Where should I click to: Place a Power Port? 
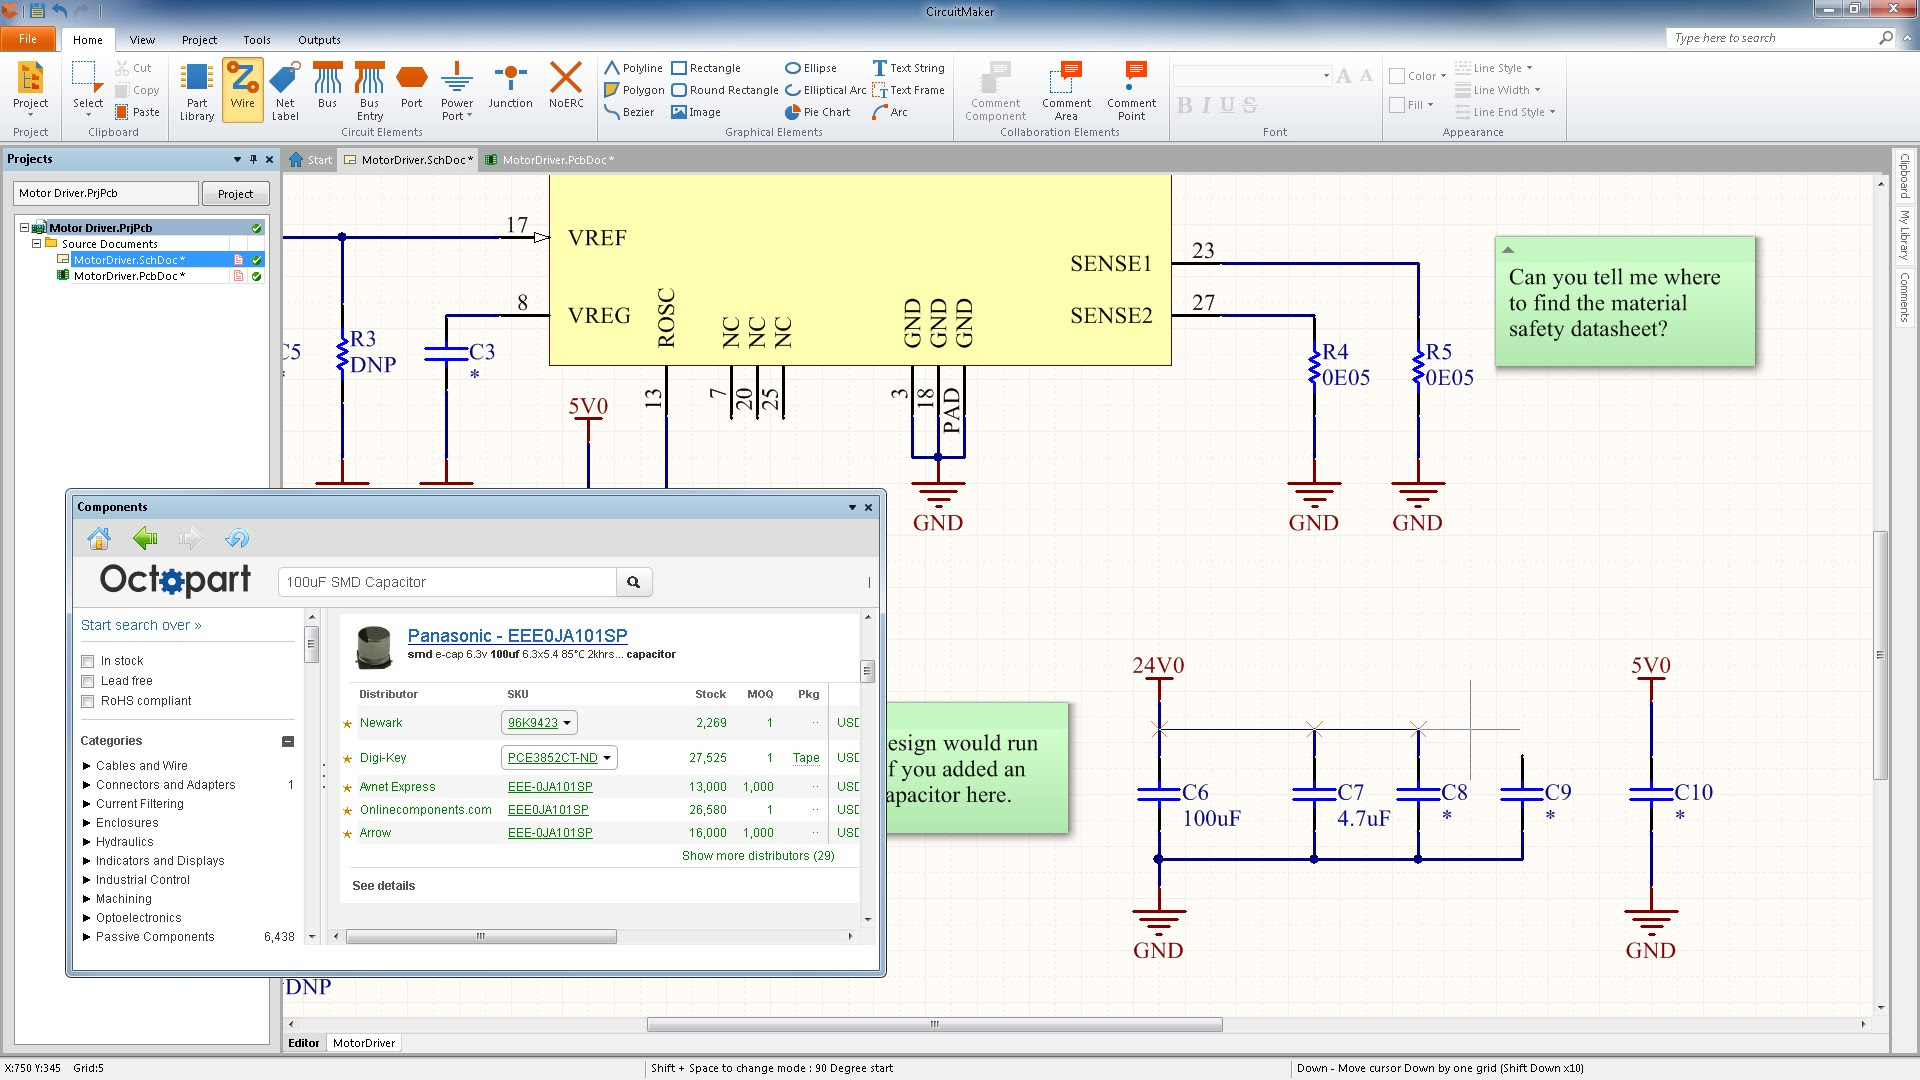click(x=457, y=91)
